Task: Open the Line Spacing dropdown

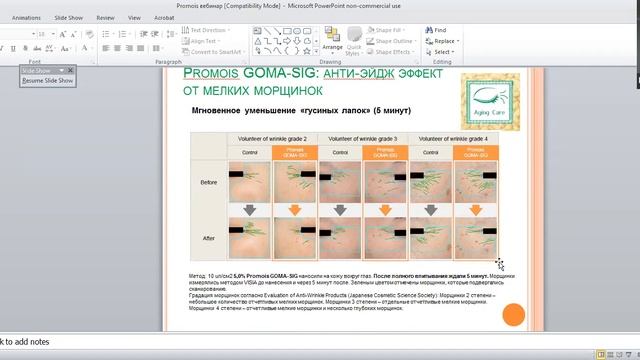Action: click(171, 34)
